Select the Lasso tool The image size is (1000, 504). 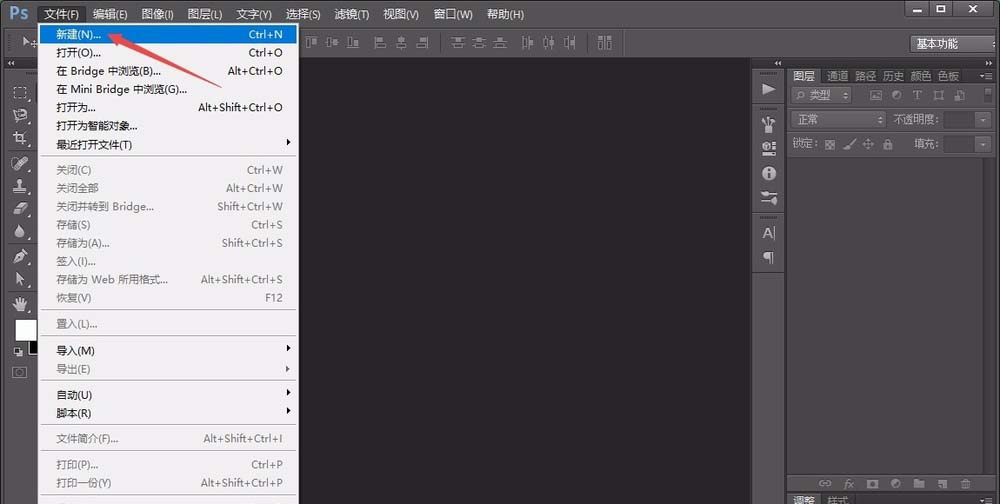click(x=20, y=115)
